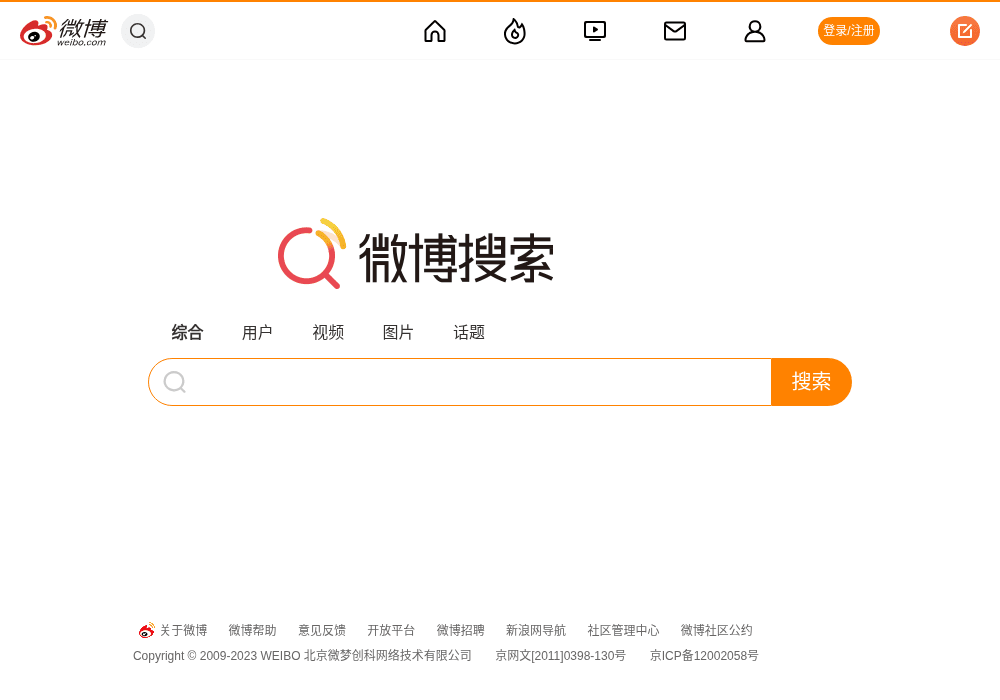Click the magnifier icon inside search box
The image size is (1000, 700).
175,382
